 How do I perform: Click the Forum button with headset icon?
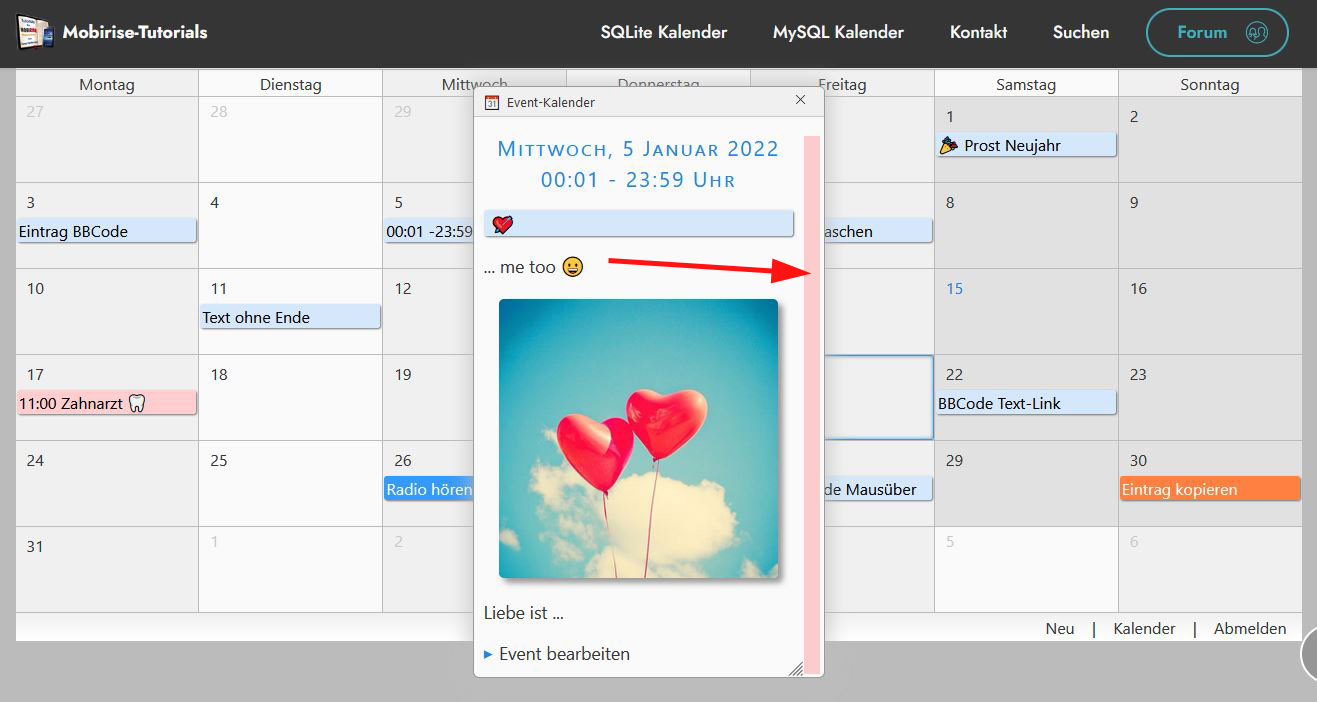tap(1216, 32)
